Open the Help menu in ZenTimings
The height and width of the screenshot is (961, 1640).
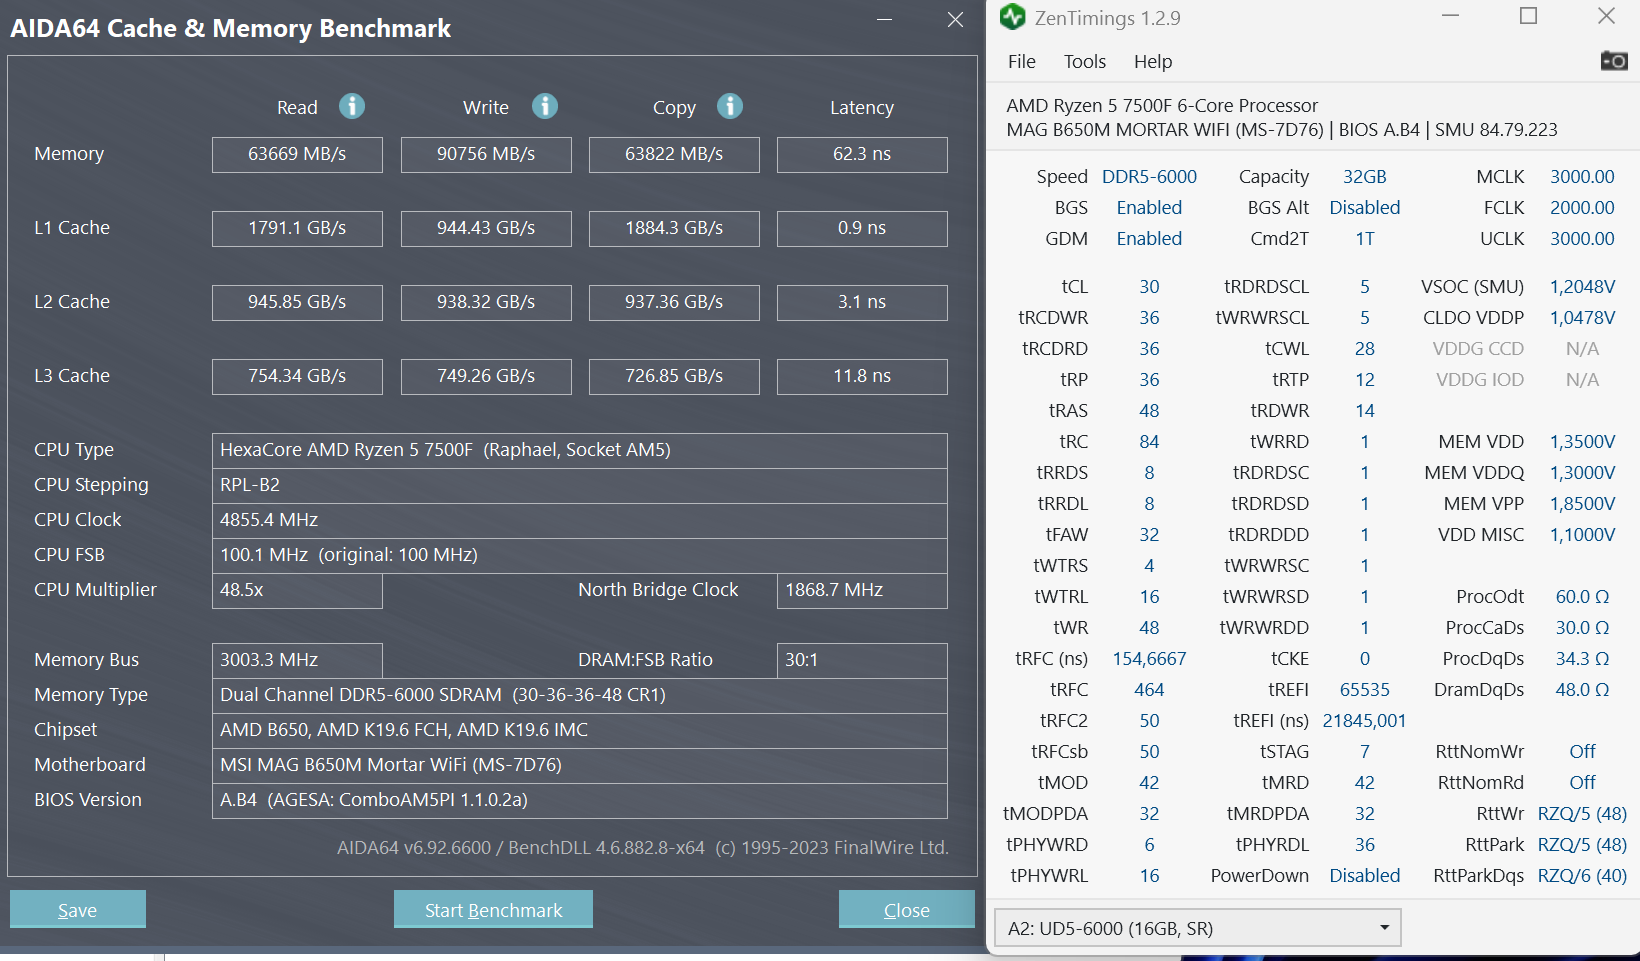pos(1153,62)
